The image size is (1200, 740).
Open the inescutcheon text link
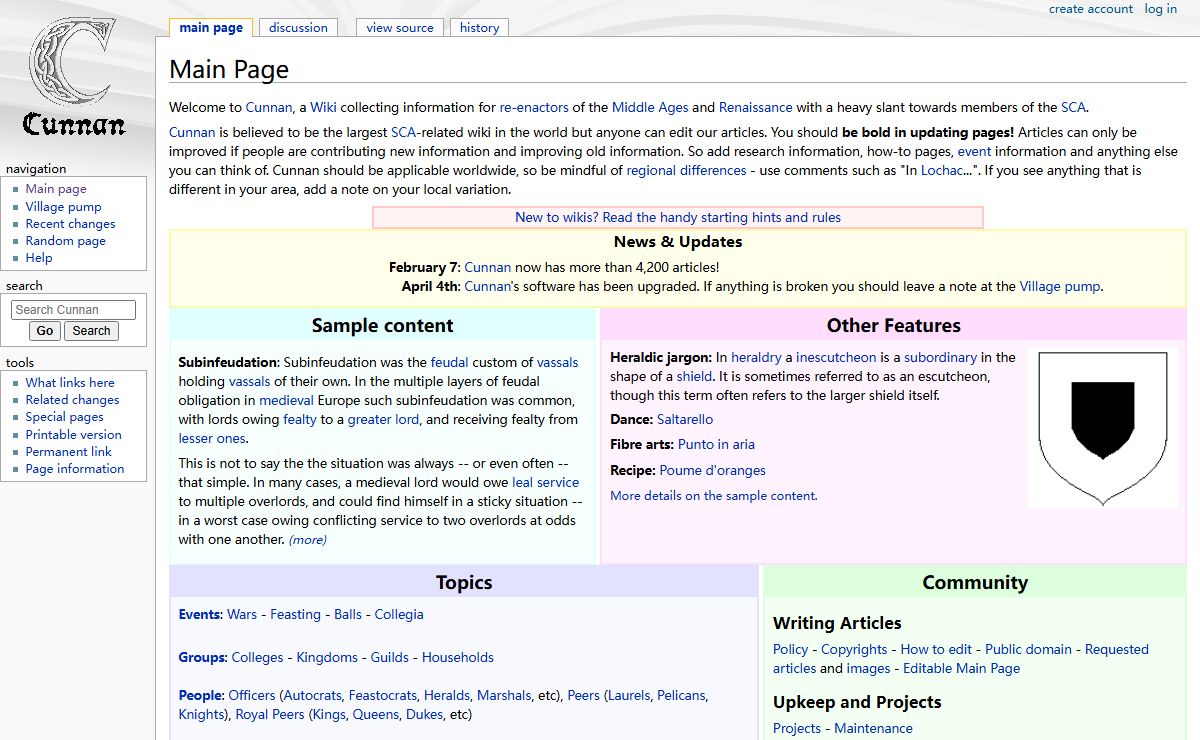tap(836, 358)
